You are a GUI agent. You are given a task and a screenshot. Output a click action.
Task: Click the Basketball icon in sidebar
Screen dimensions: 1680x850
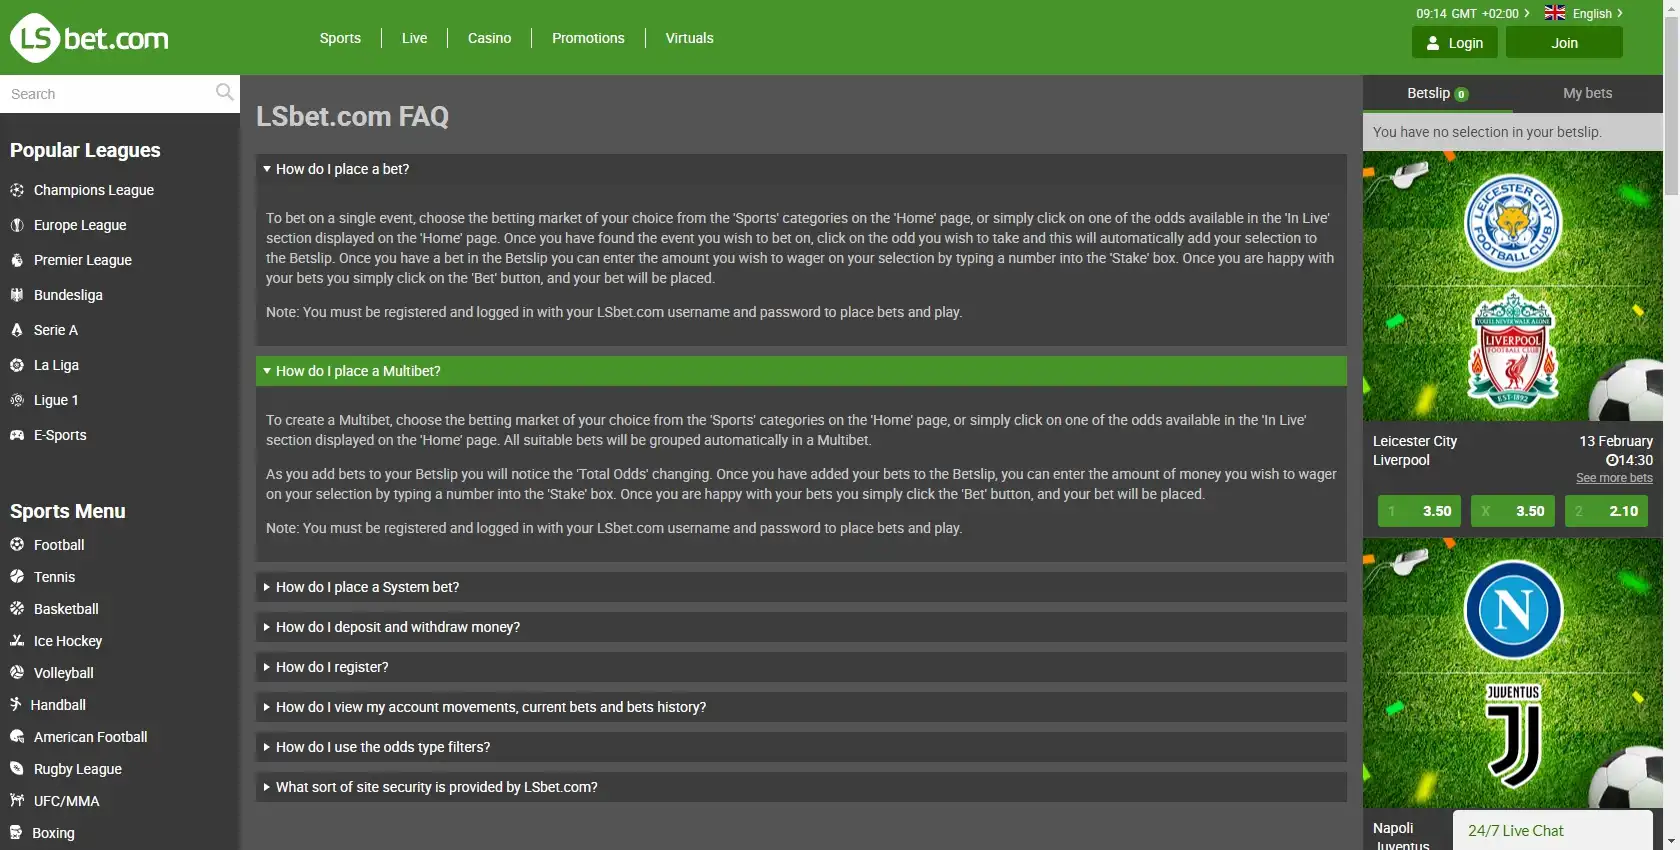[17, 609]
